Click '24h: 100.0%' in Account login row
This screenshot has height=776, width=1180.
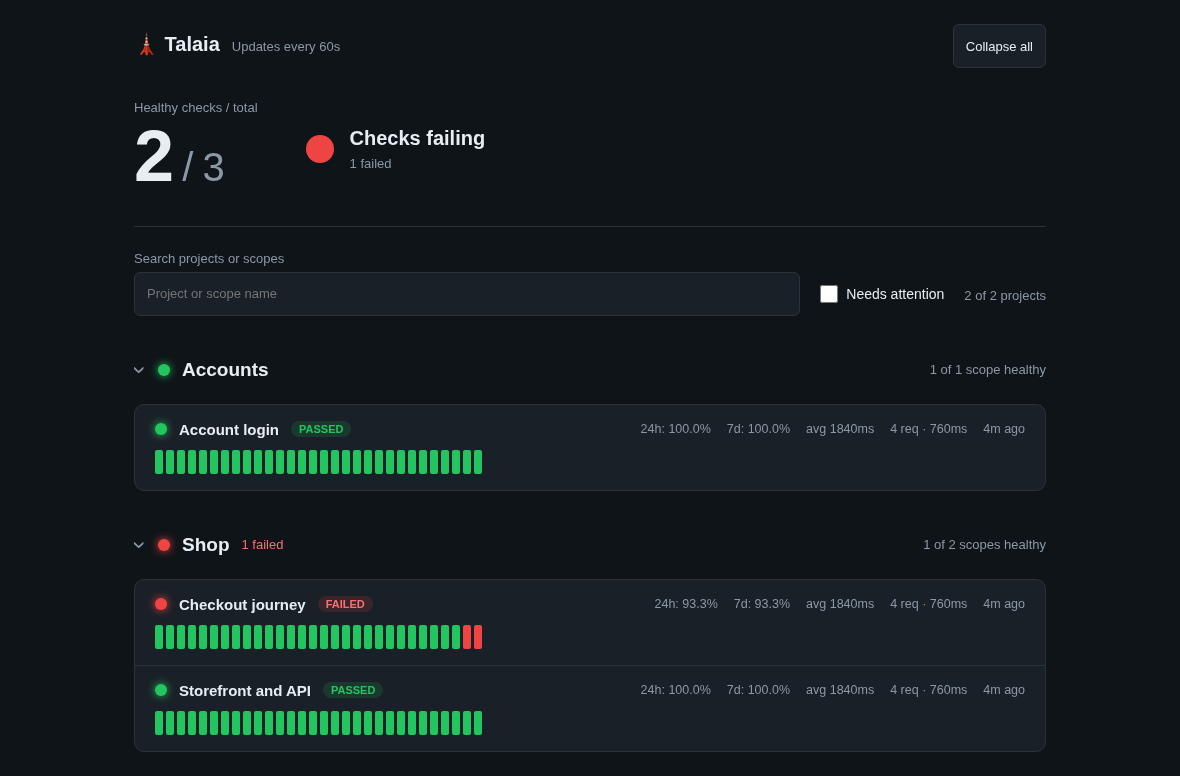pyautogui.click(x=675, y=429)
